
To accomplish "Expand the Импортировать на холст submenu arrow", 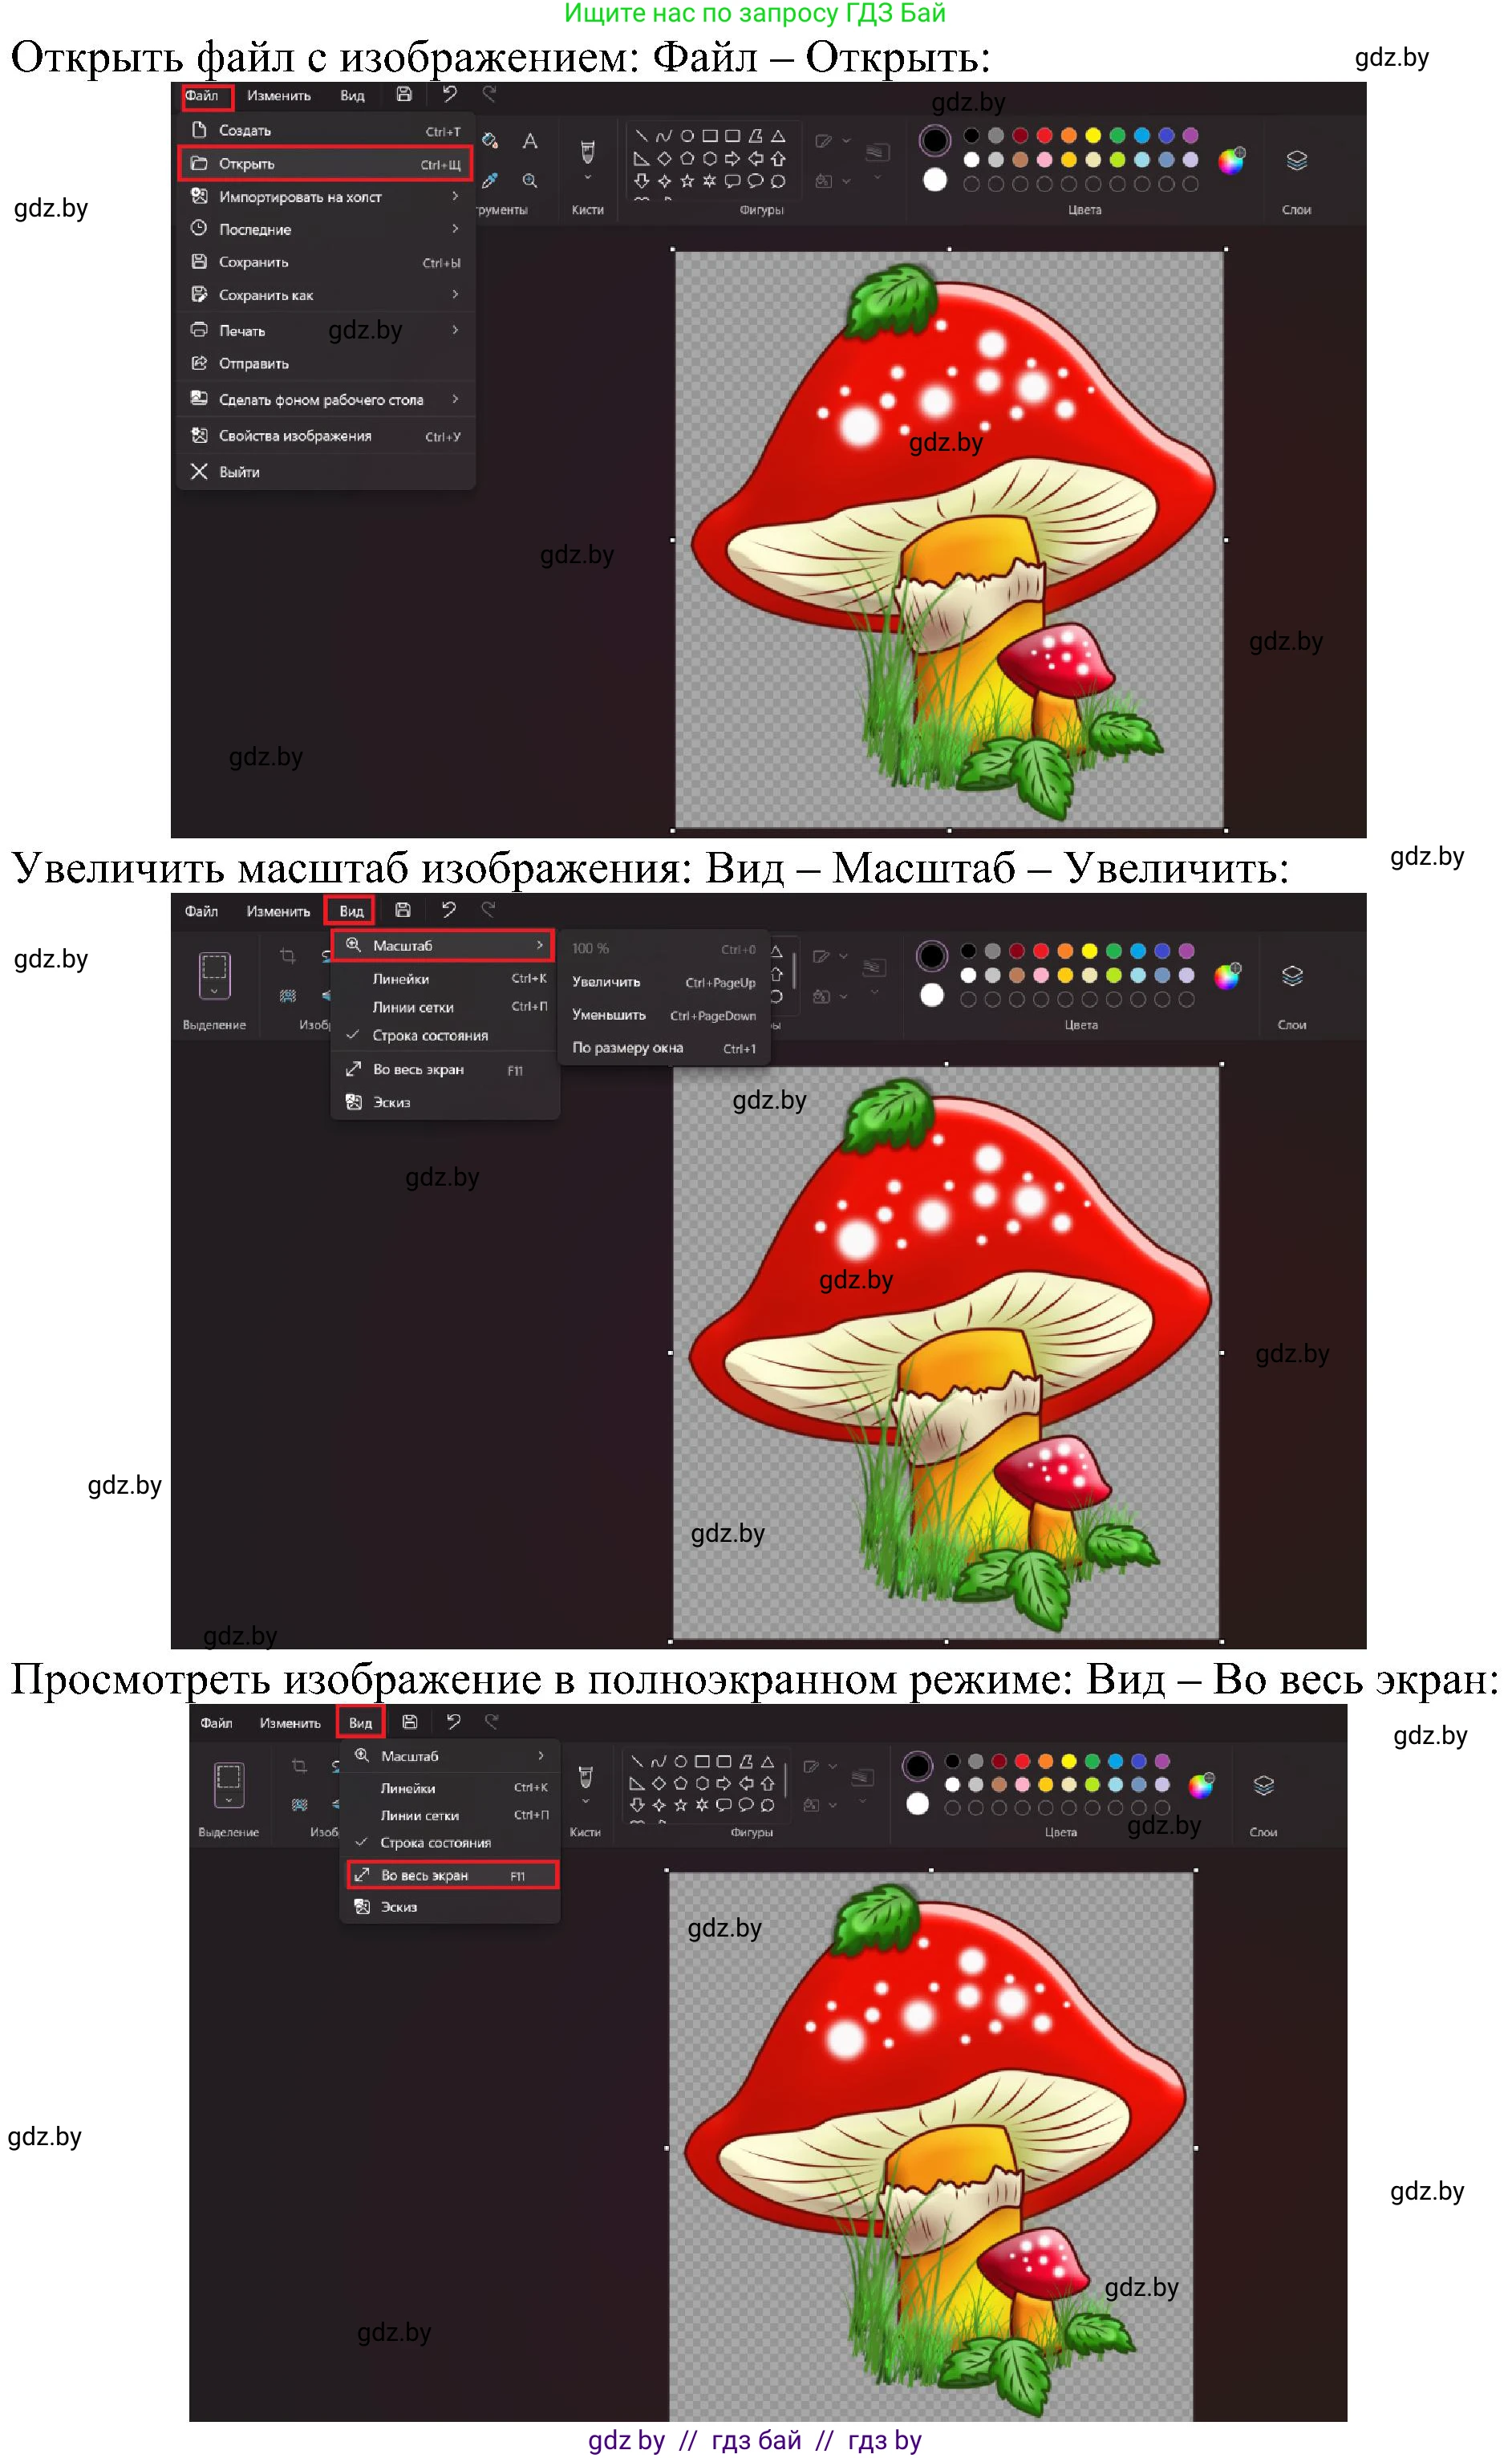I will [x=455, y=196].
